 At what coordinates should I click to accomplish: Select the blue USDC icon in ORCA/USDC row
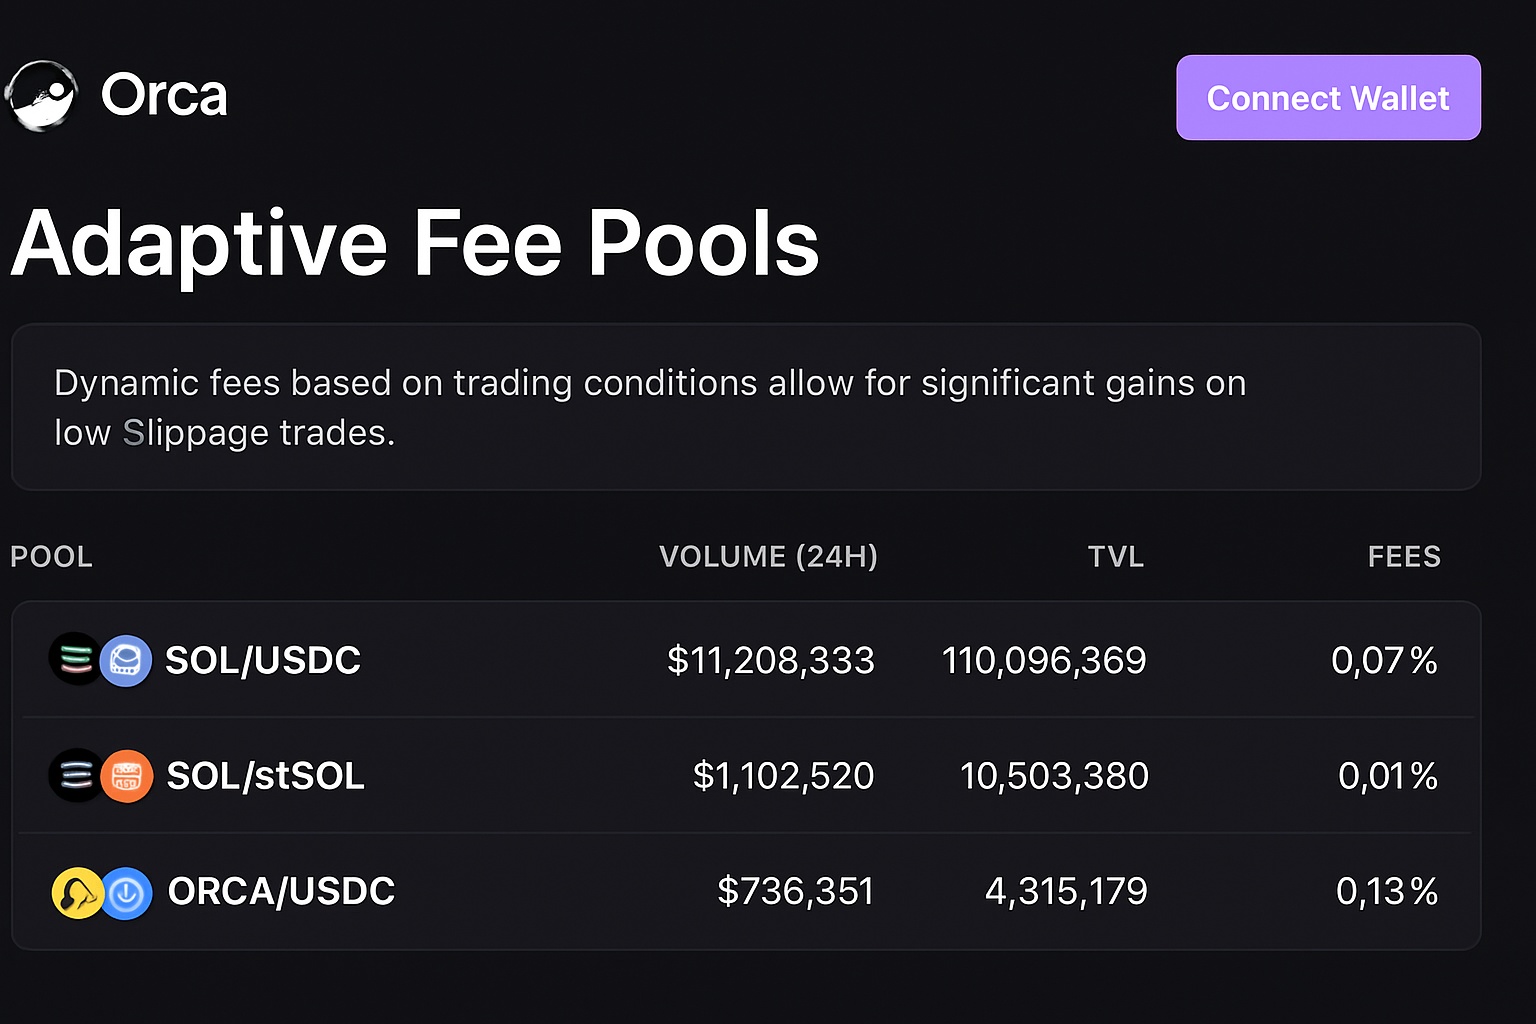[126, 891]
